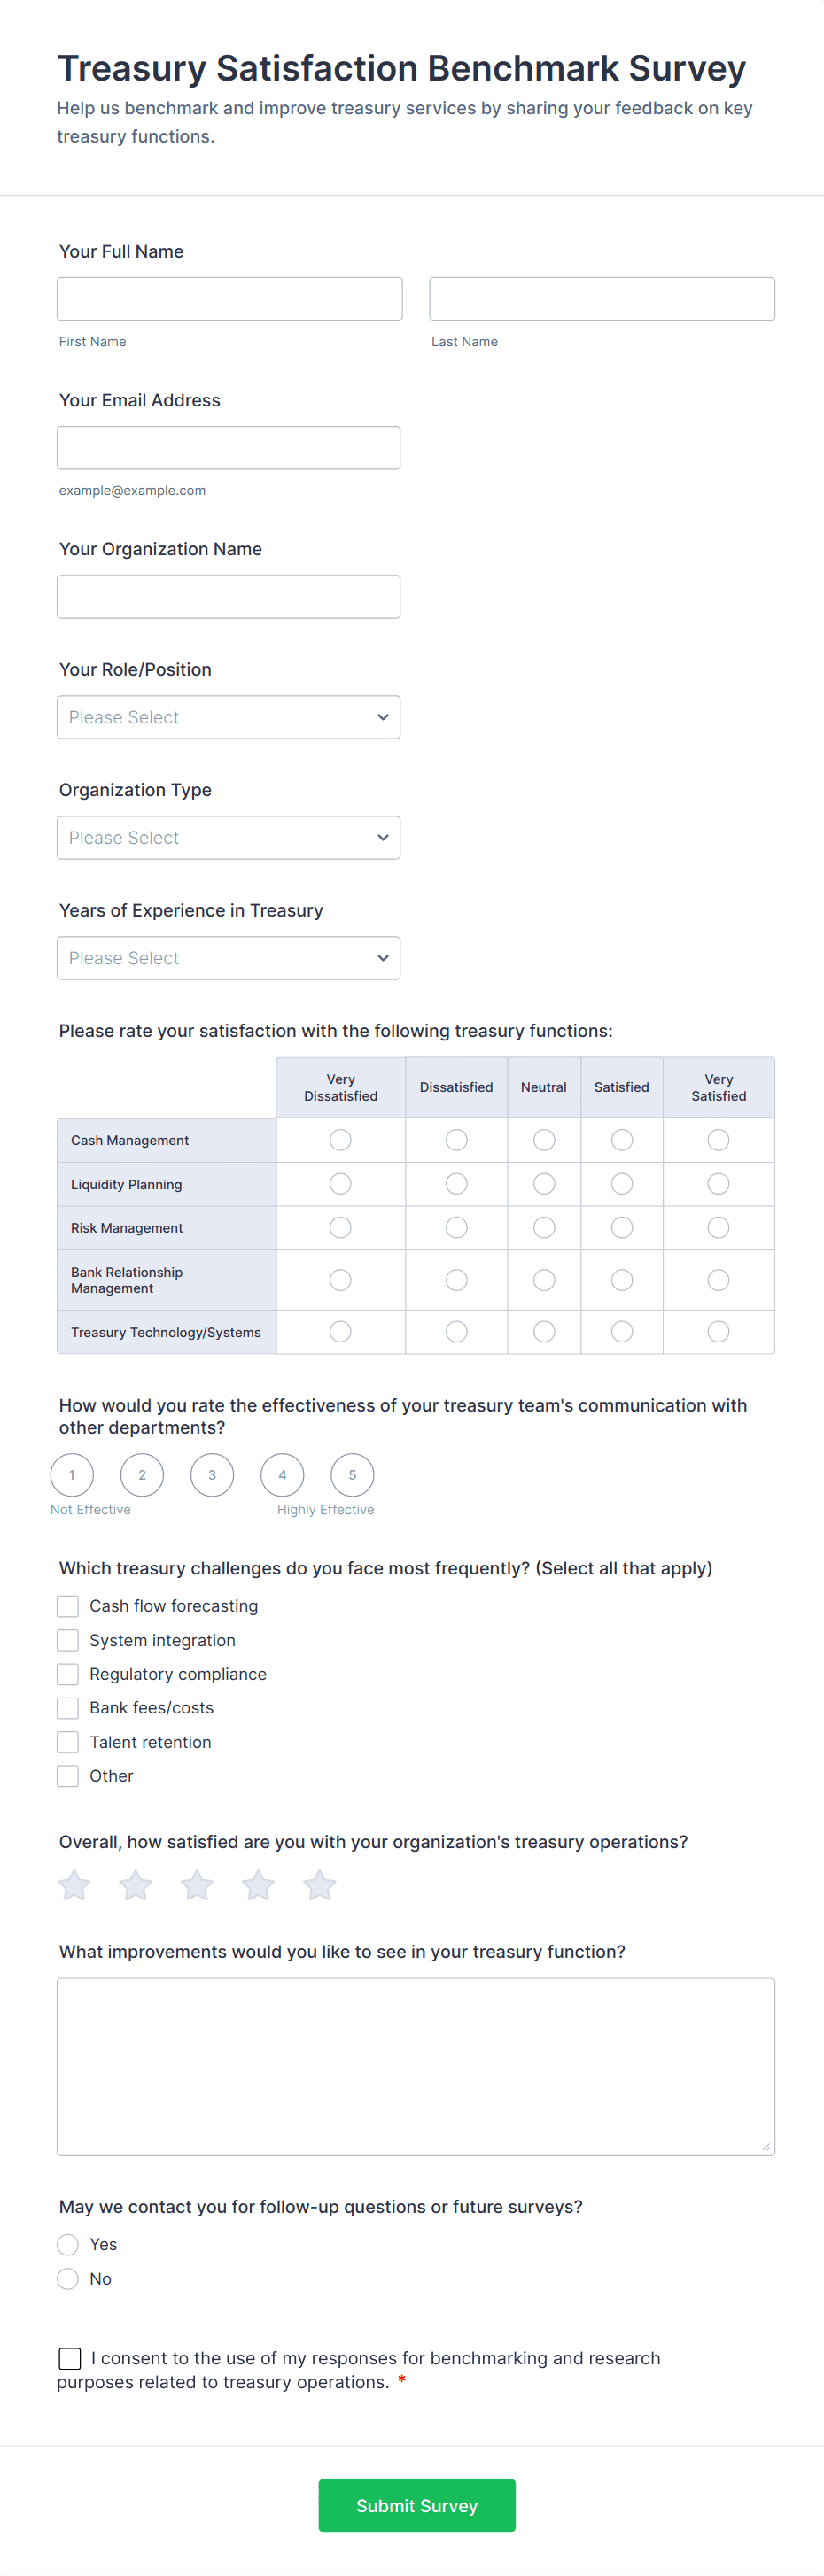Submit the survey with Submit Survey button
This screenshot has width=824, height=2576.
[417, 2505]
